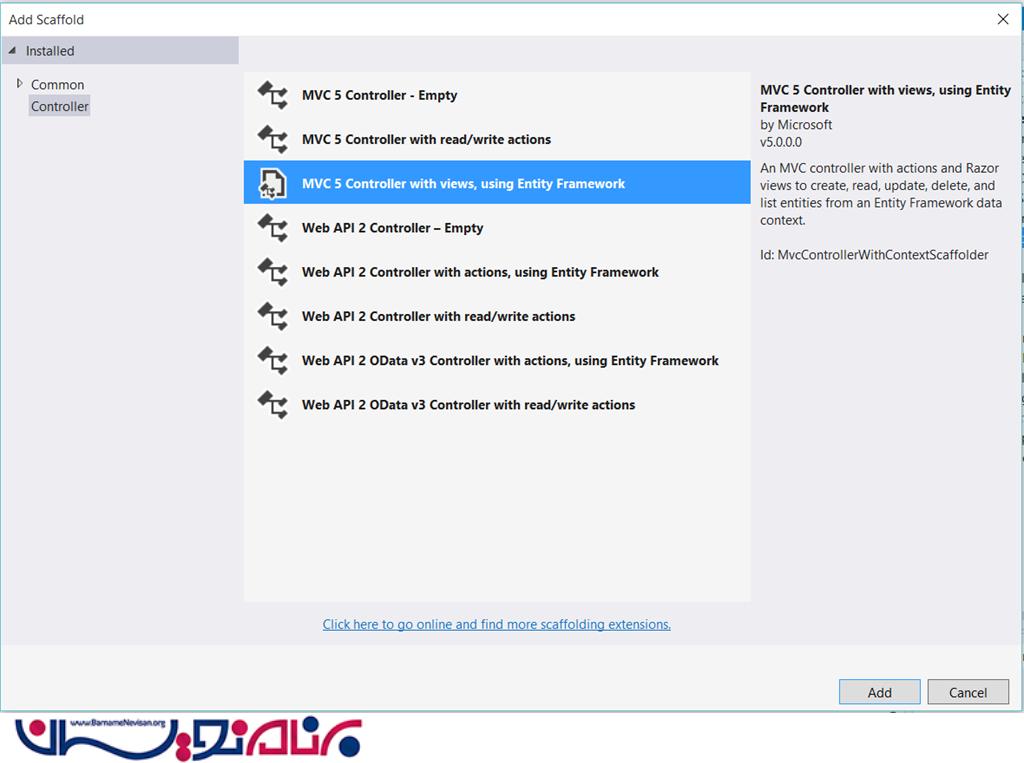Click icon for Web API 2 Controller with read/write actions
This screenshot has width=1024, height=763.
click(x=272, y=316)
